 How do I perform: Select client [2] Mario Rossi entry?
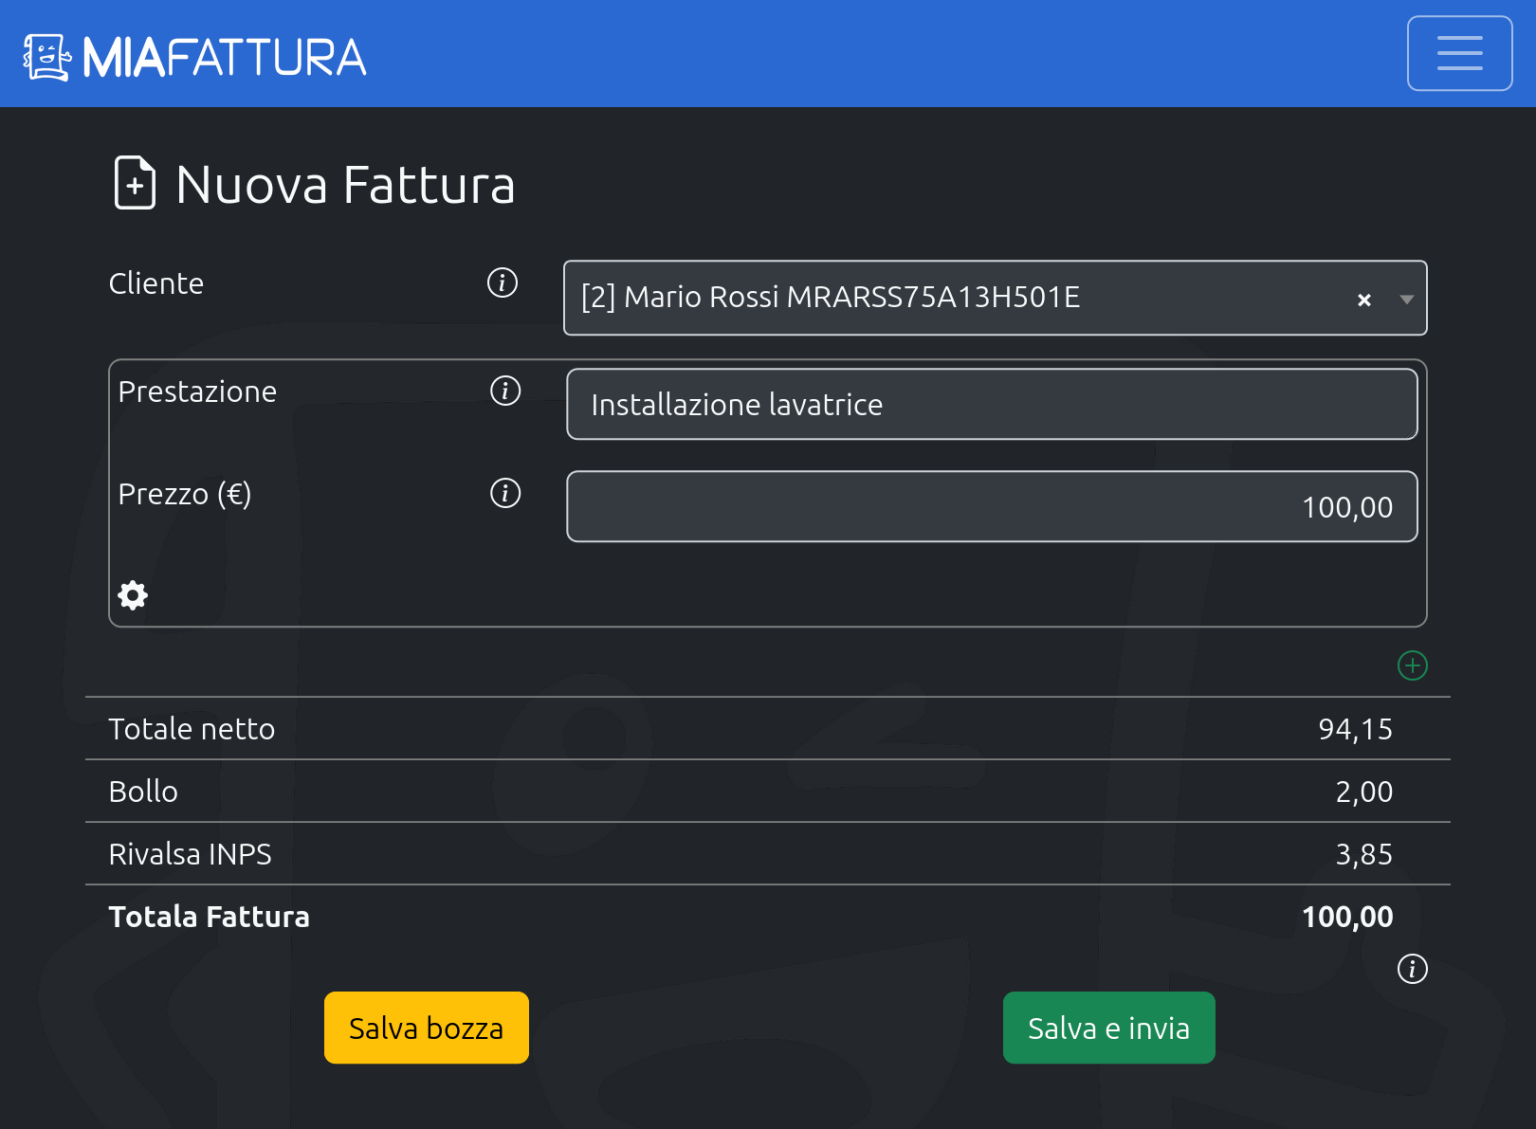pos(830,297)
